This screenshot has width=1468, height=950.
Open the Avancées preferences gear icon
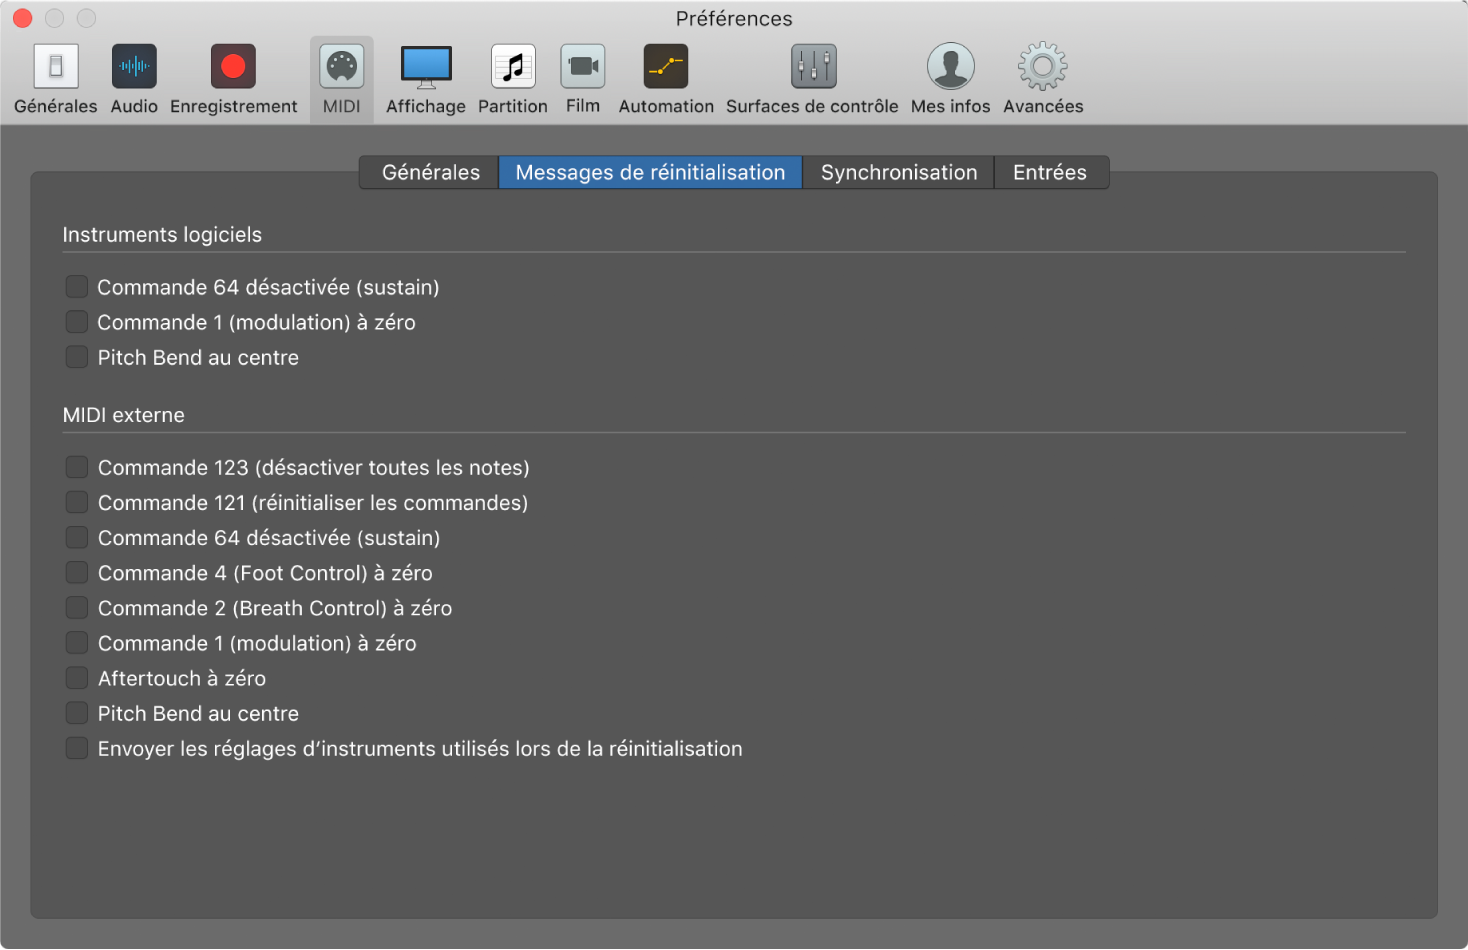click(x=1043, y=67)
